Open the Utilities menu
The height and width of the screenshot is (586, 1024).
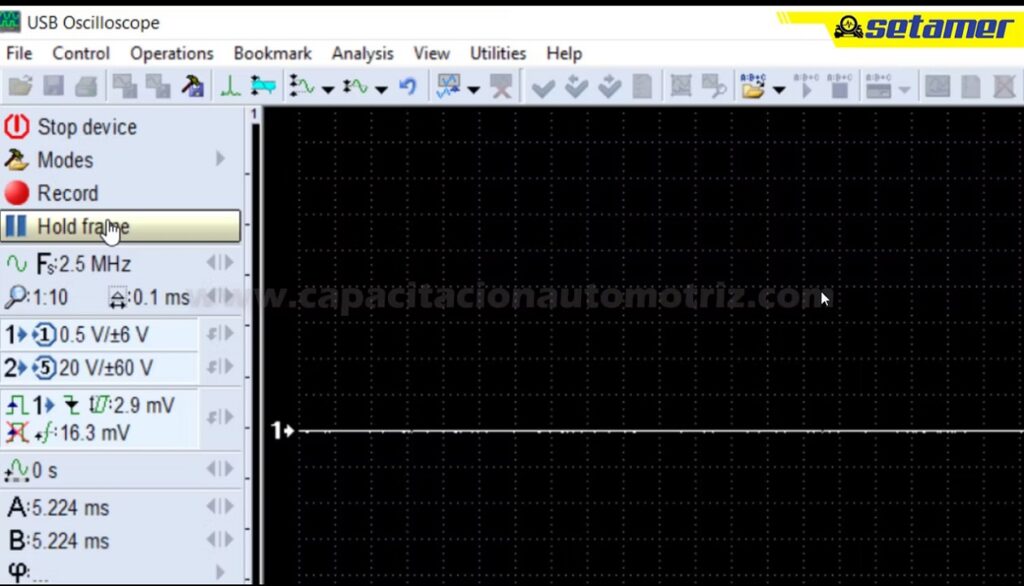coord(497,53)
